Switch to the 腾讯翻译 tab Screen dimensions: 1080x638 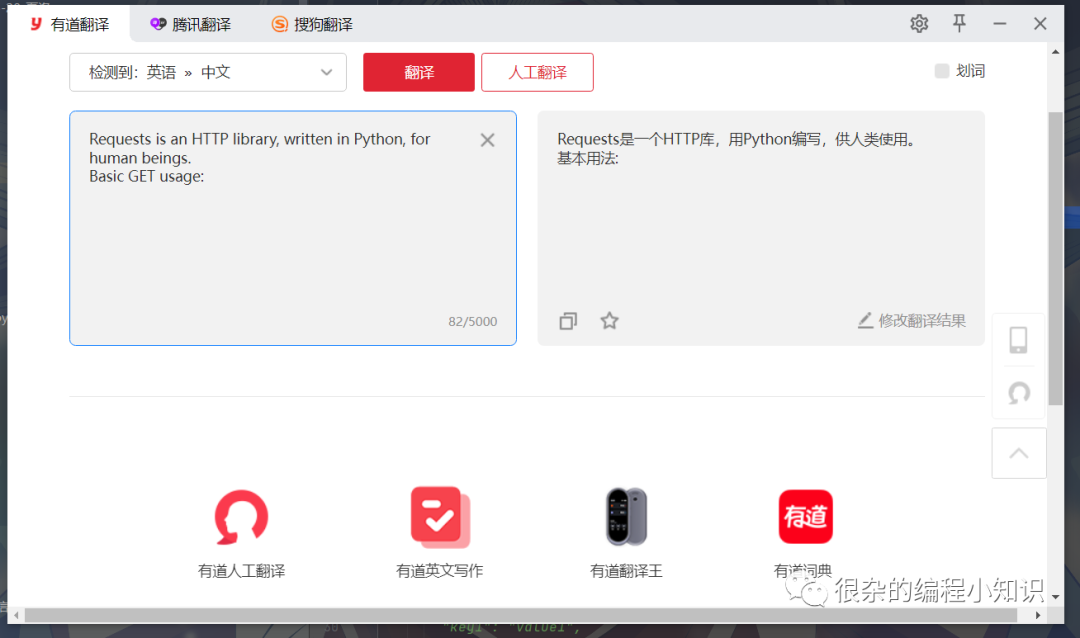click(x=191, y=25)
